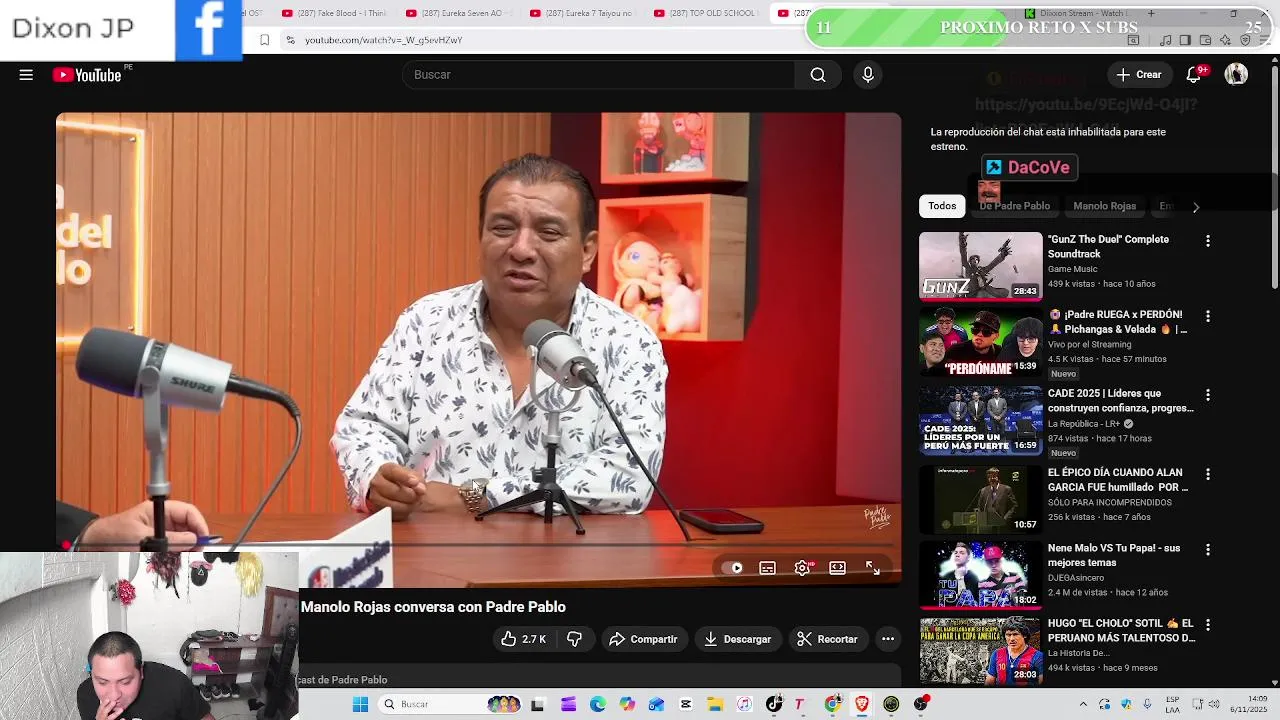This screenshot has width=1280, height=720.
Task: Start voice search with microphone icon
Action: pos(868,75)
